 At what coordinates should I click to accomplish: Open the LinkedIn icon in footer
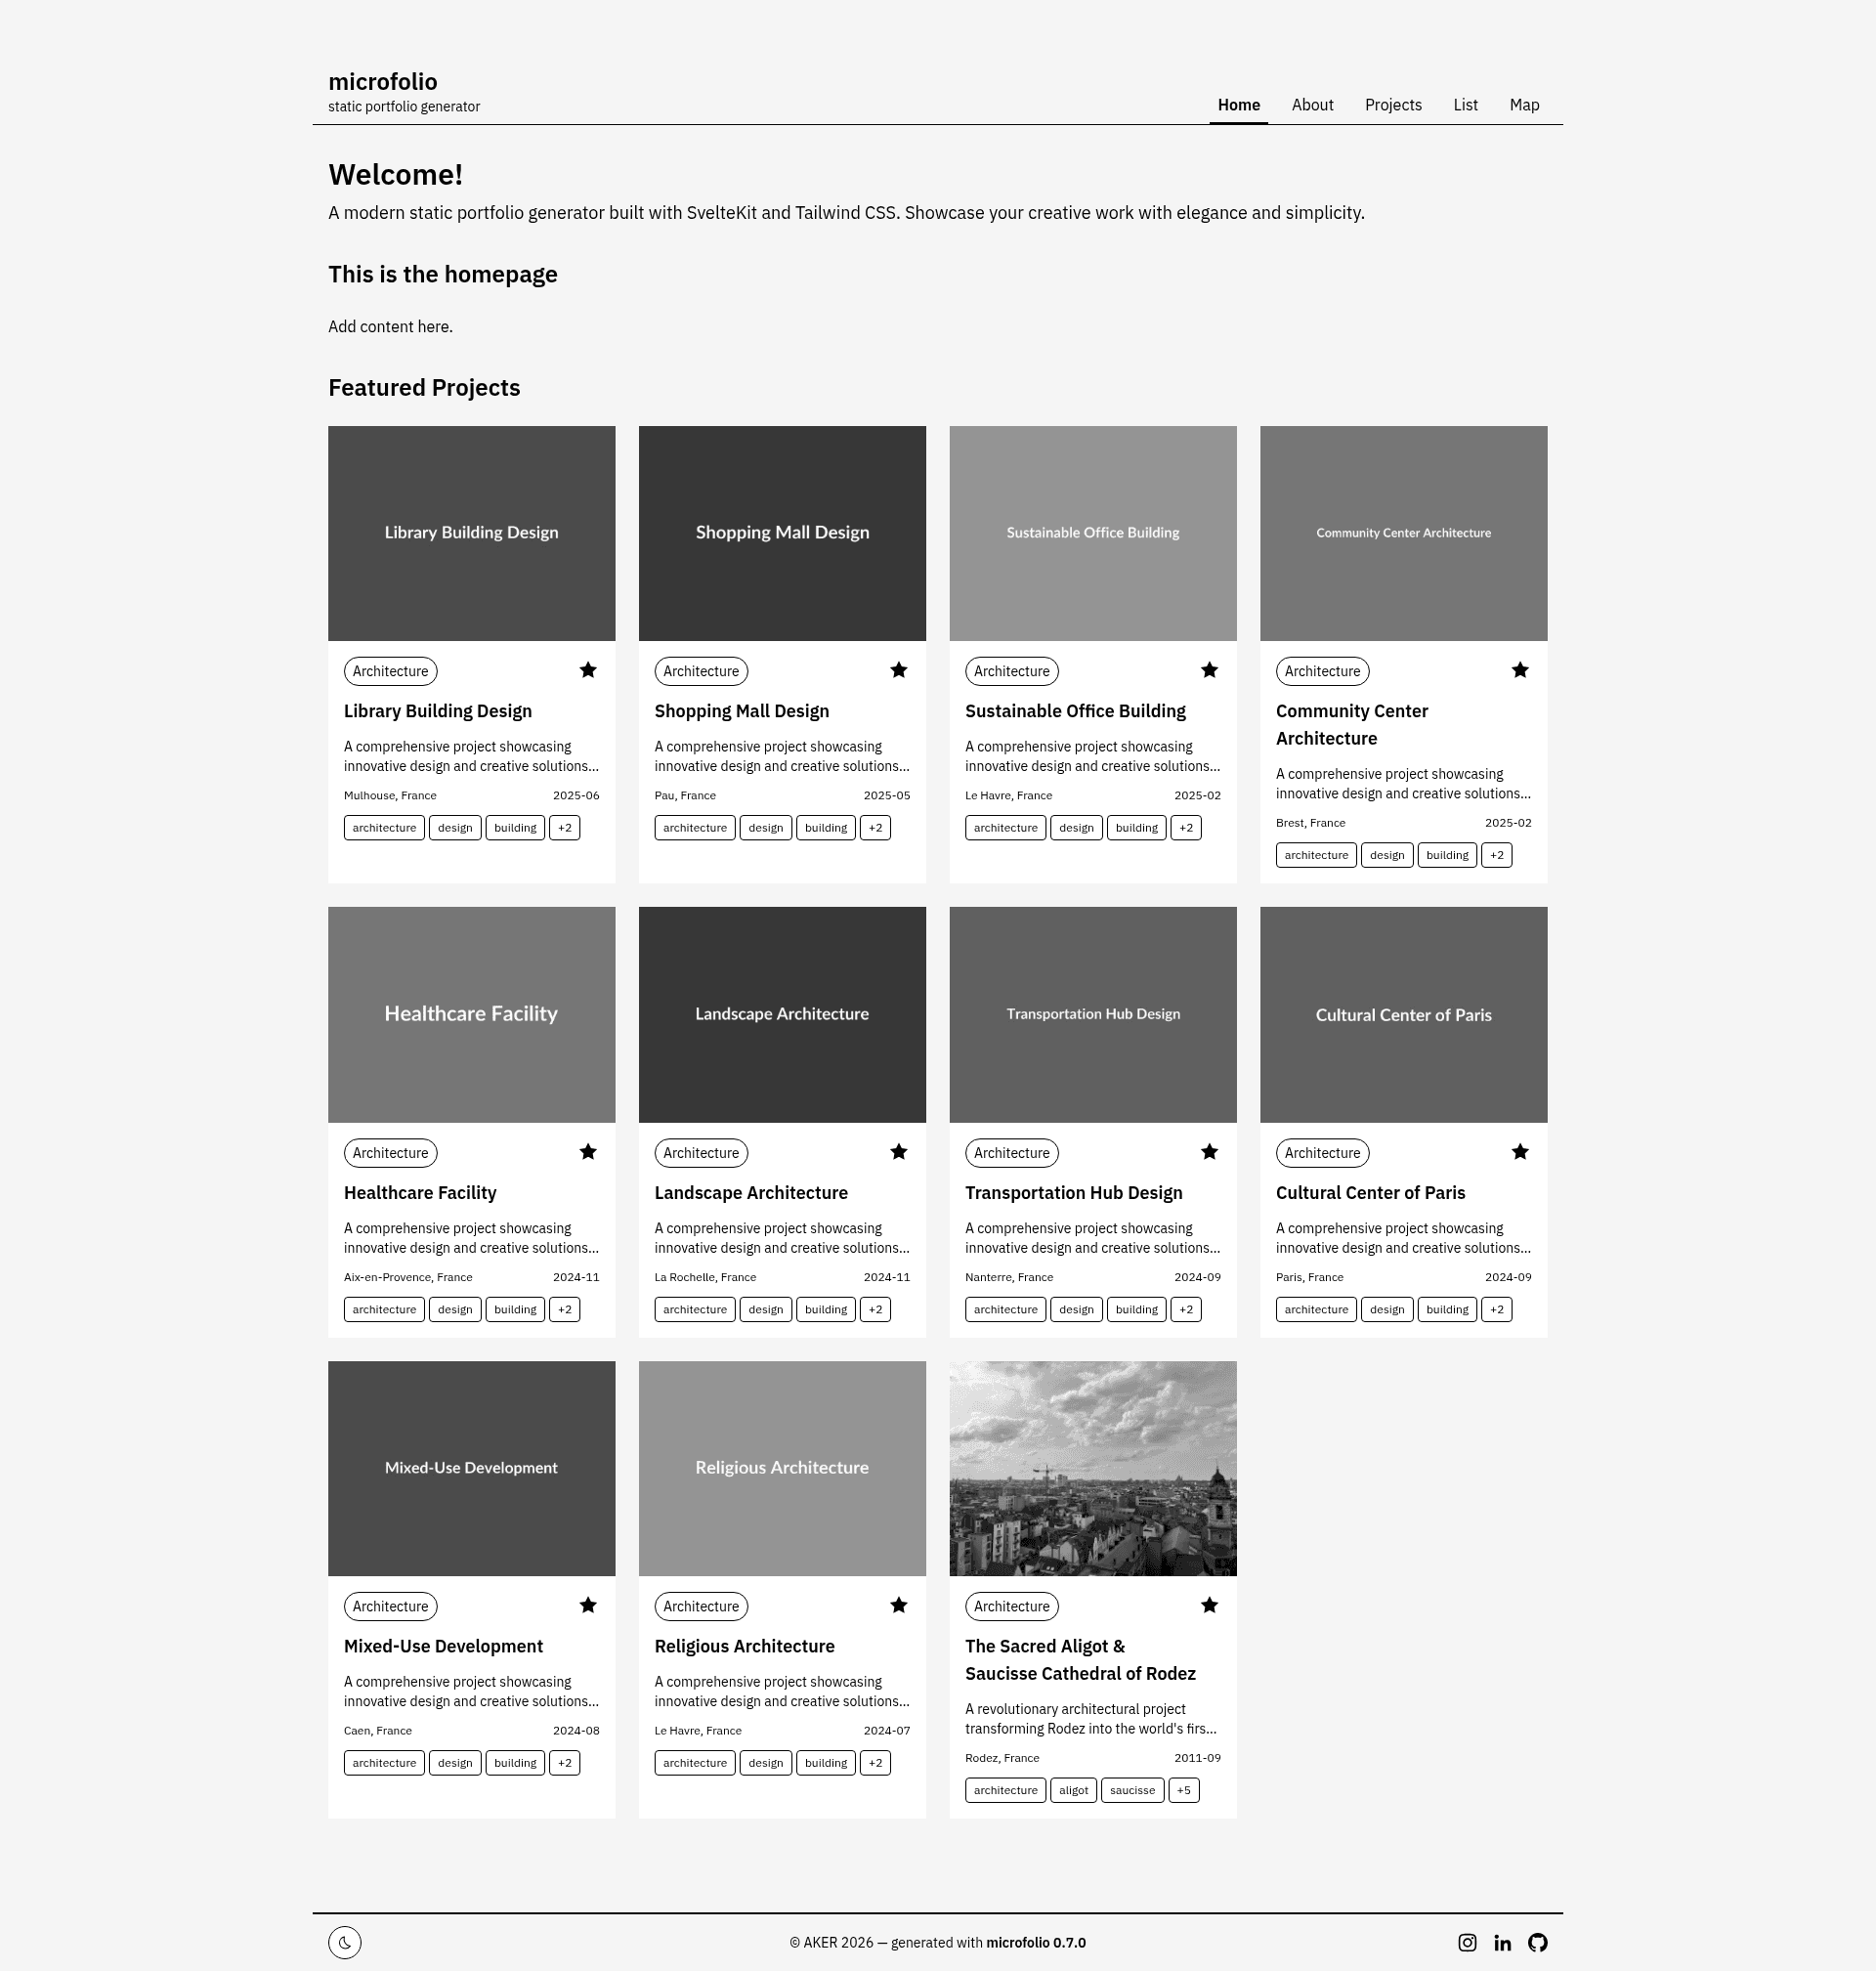tap(1502, 1942)
